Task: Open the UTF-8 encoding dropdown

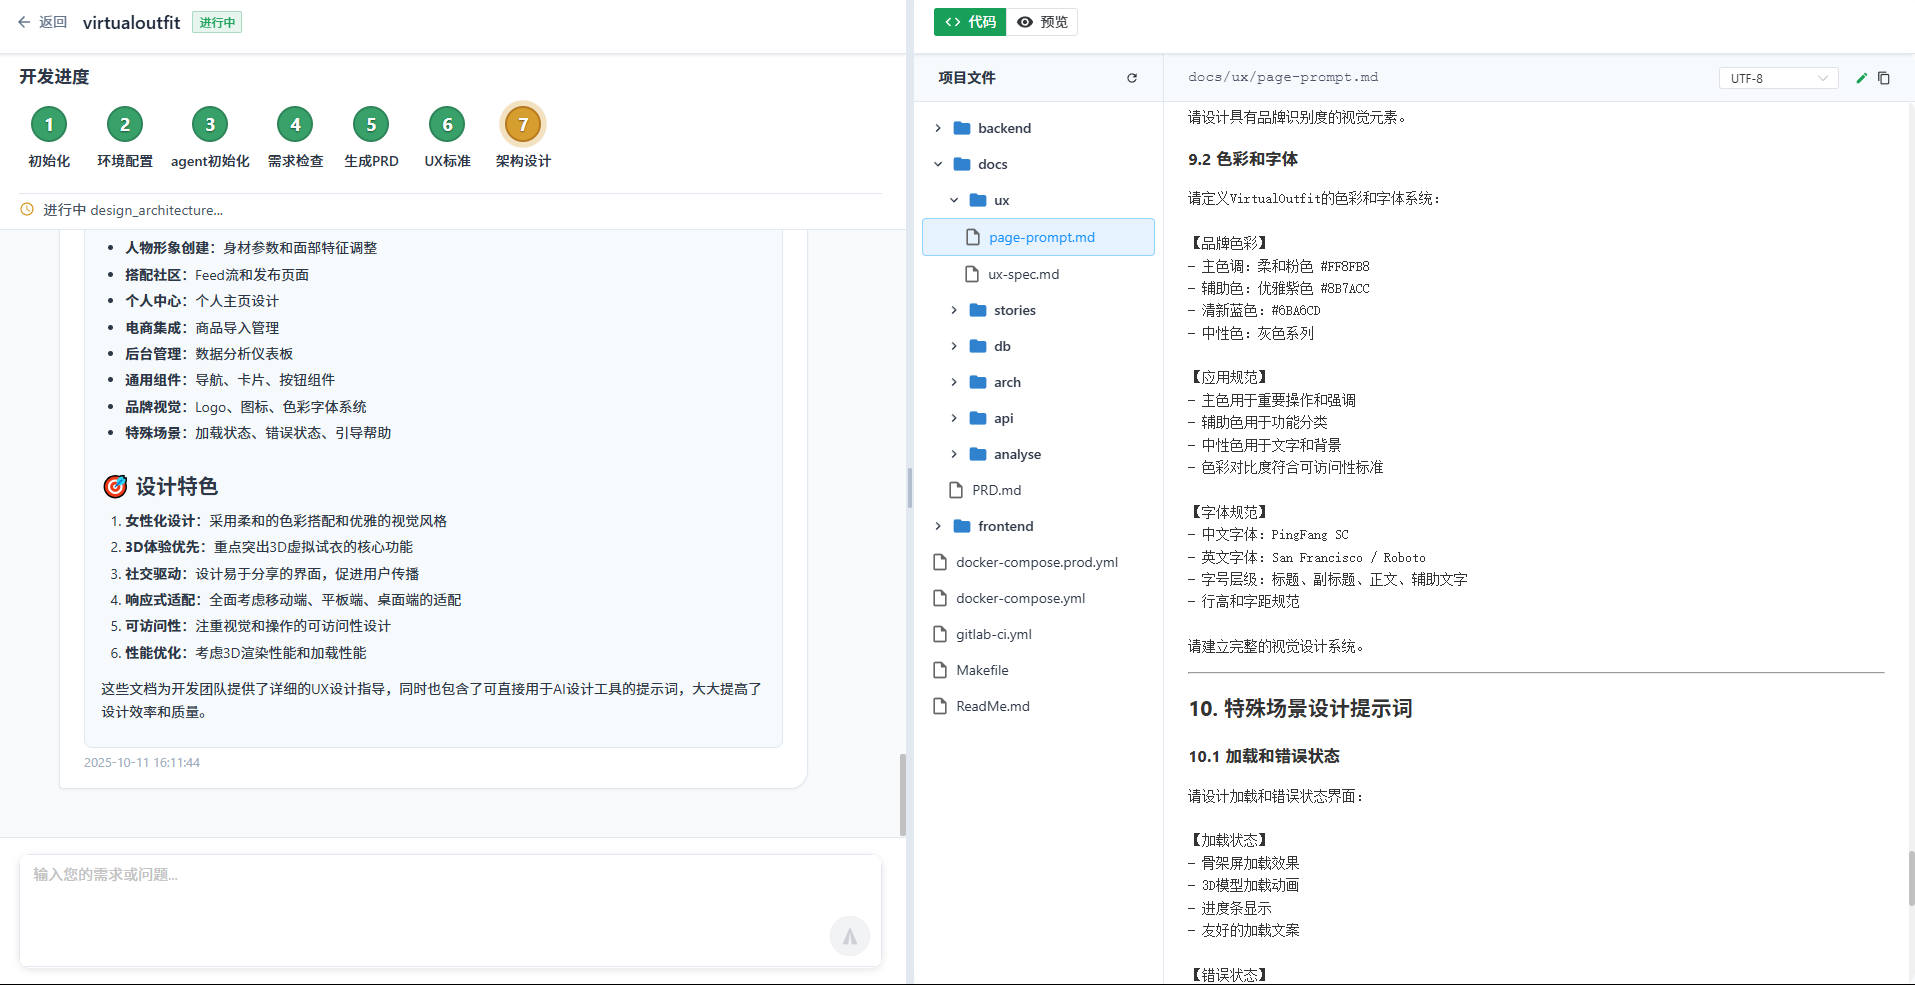Action: (x=1778, y=77)
